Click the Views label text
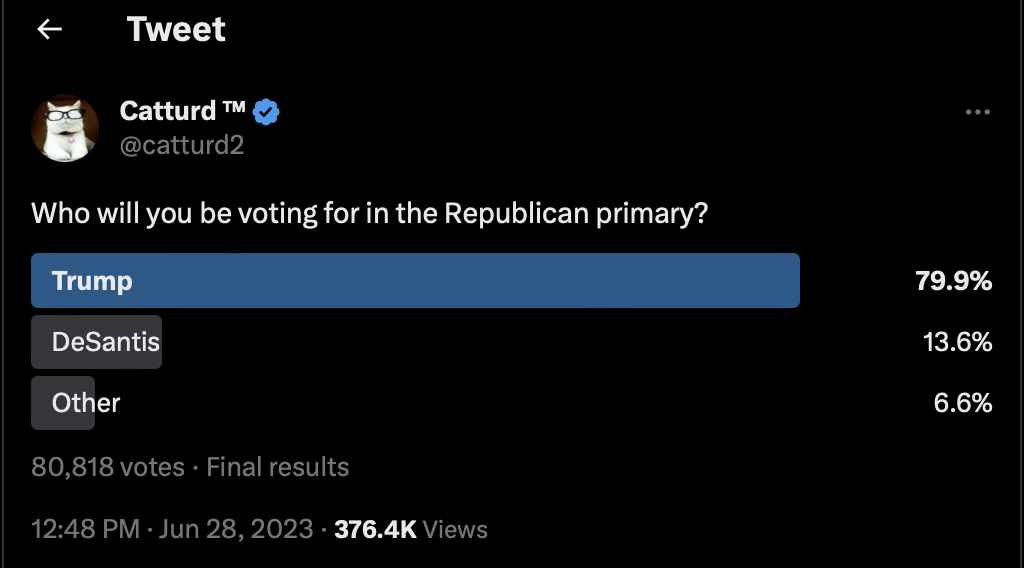Viewport: 1024px width, 568px height. (x=455, y=529)
